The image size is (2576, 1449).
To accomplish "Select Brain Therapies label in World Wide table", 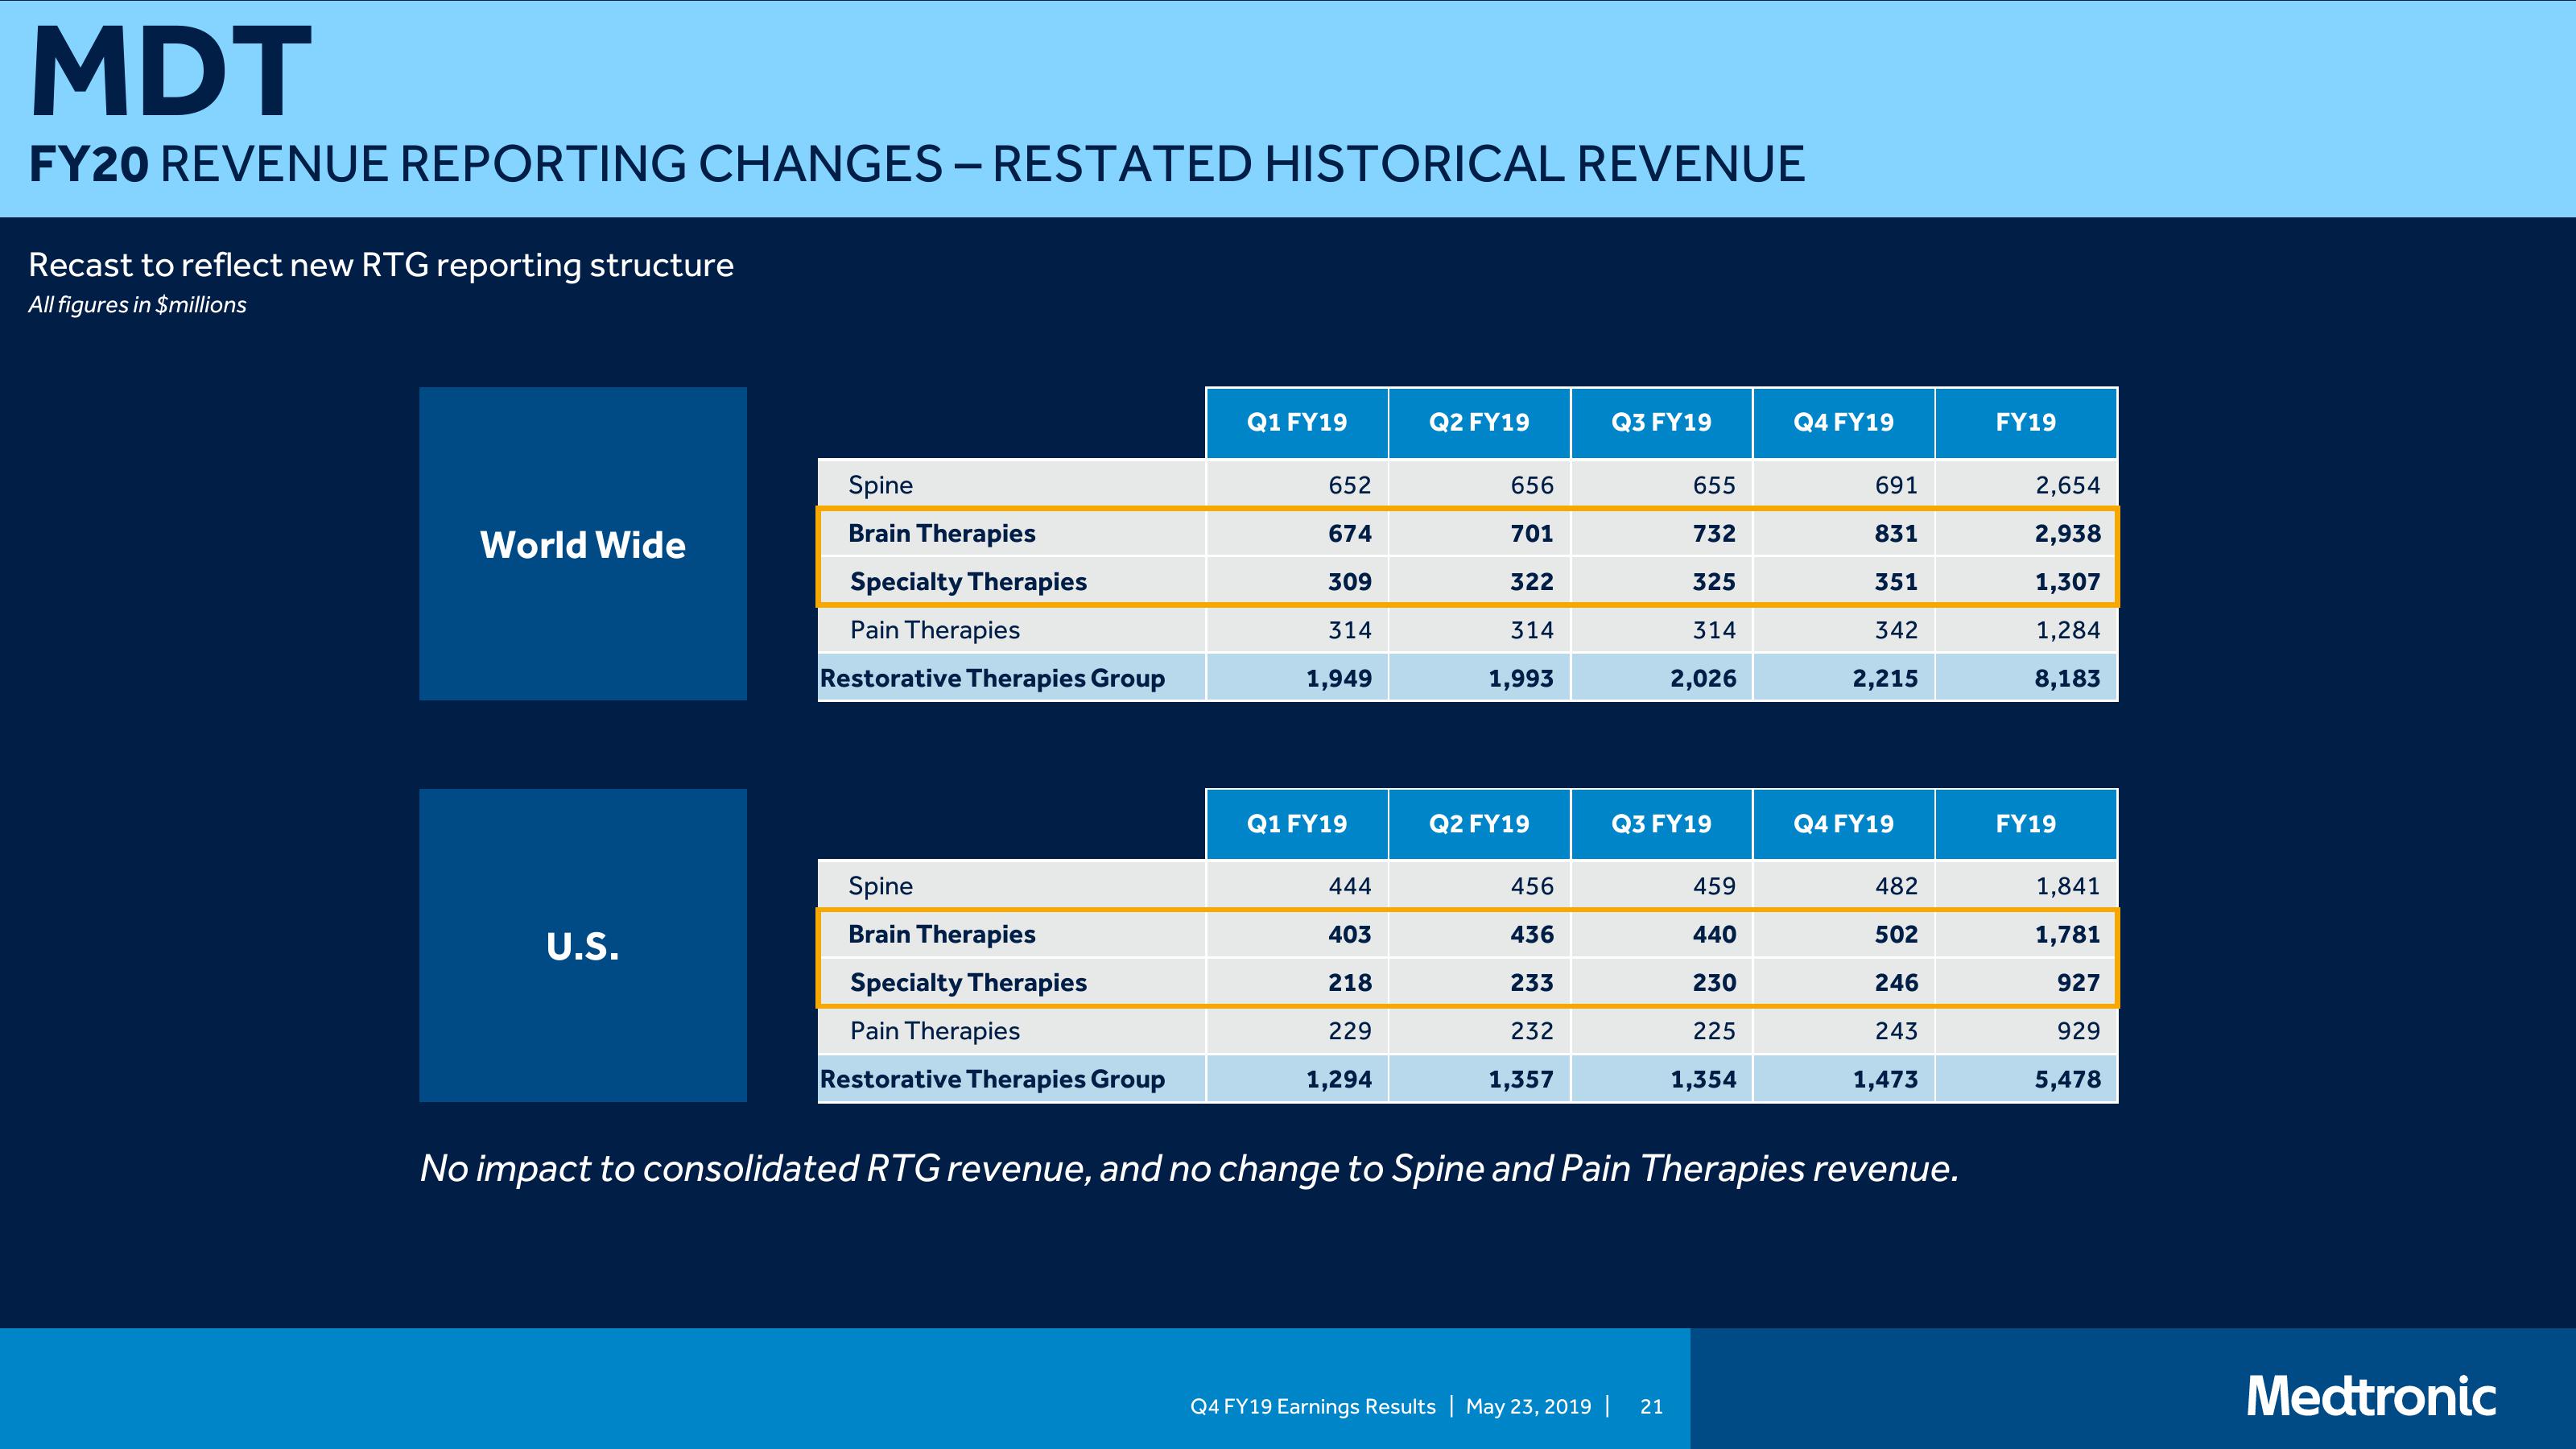I will (x=942, y=533).
